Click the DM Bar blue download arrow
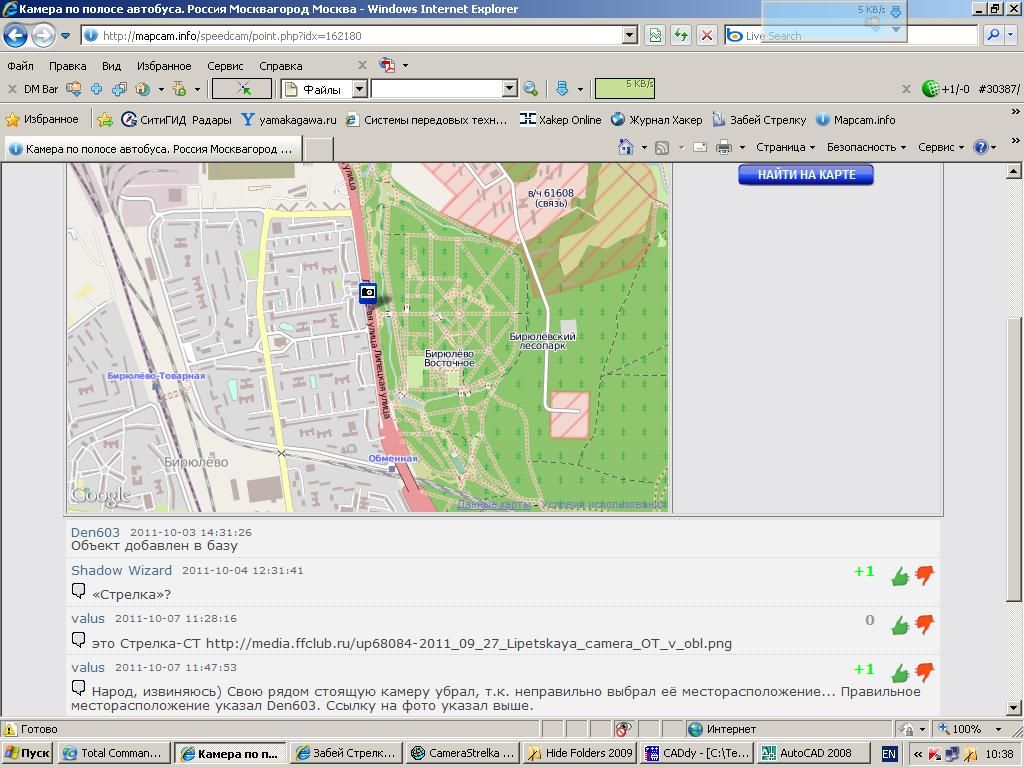Image resolution: width=1024 pixels, height=768 pixels. (x=562, y=89)
